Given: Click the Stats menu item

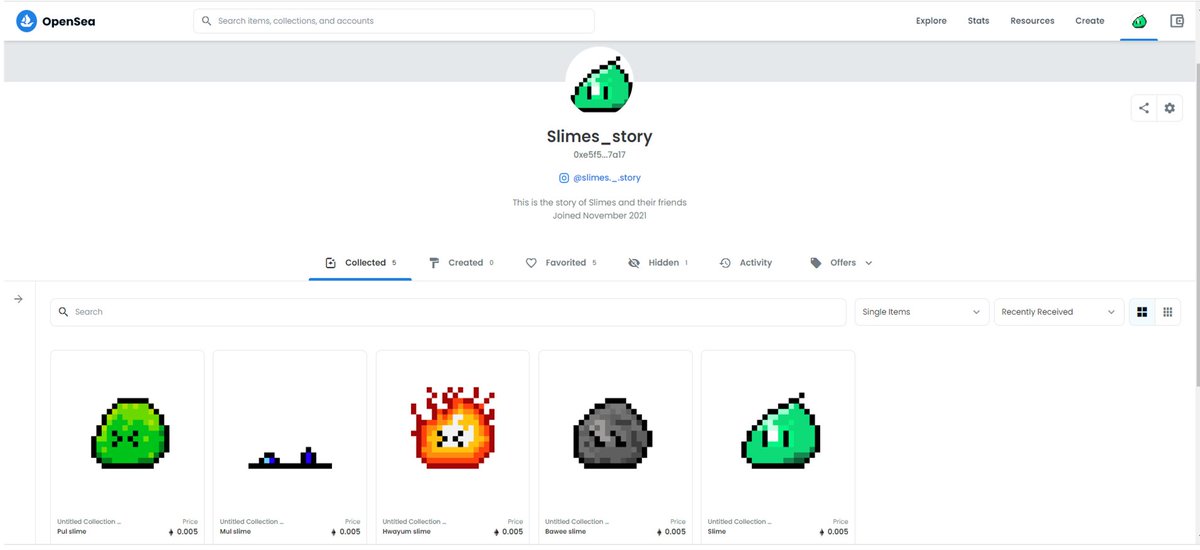Looking at the screenshot, I should click(x=978, y=21).
